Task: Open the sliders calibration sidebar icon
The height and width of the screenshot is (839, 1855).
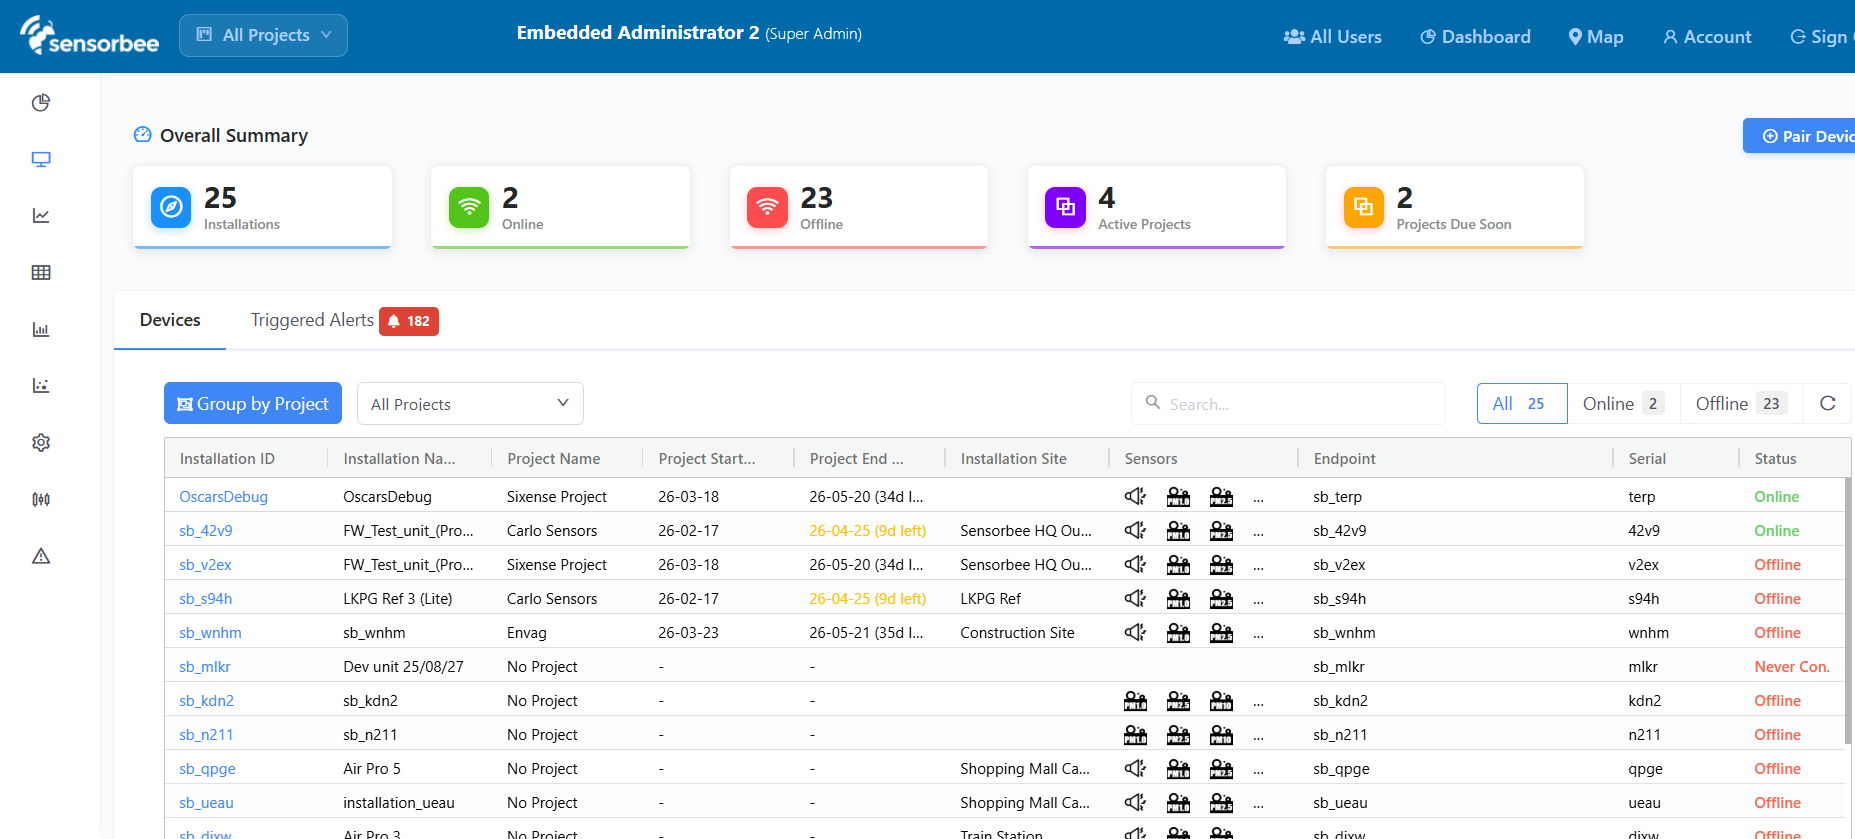Action: 41,499
